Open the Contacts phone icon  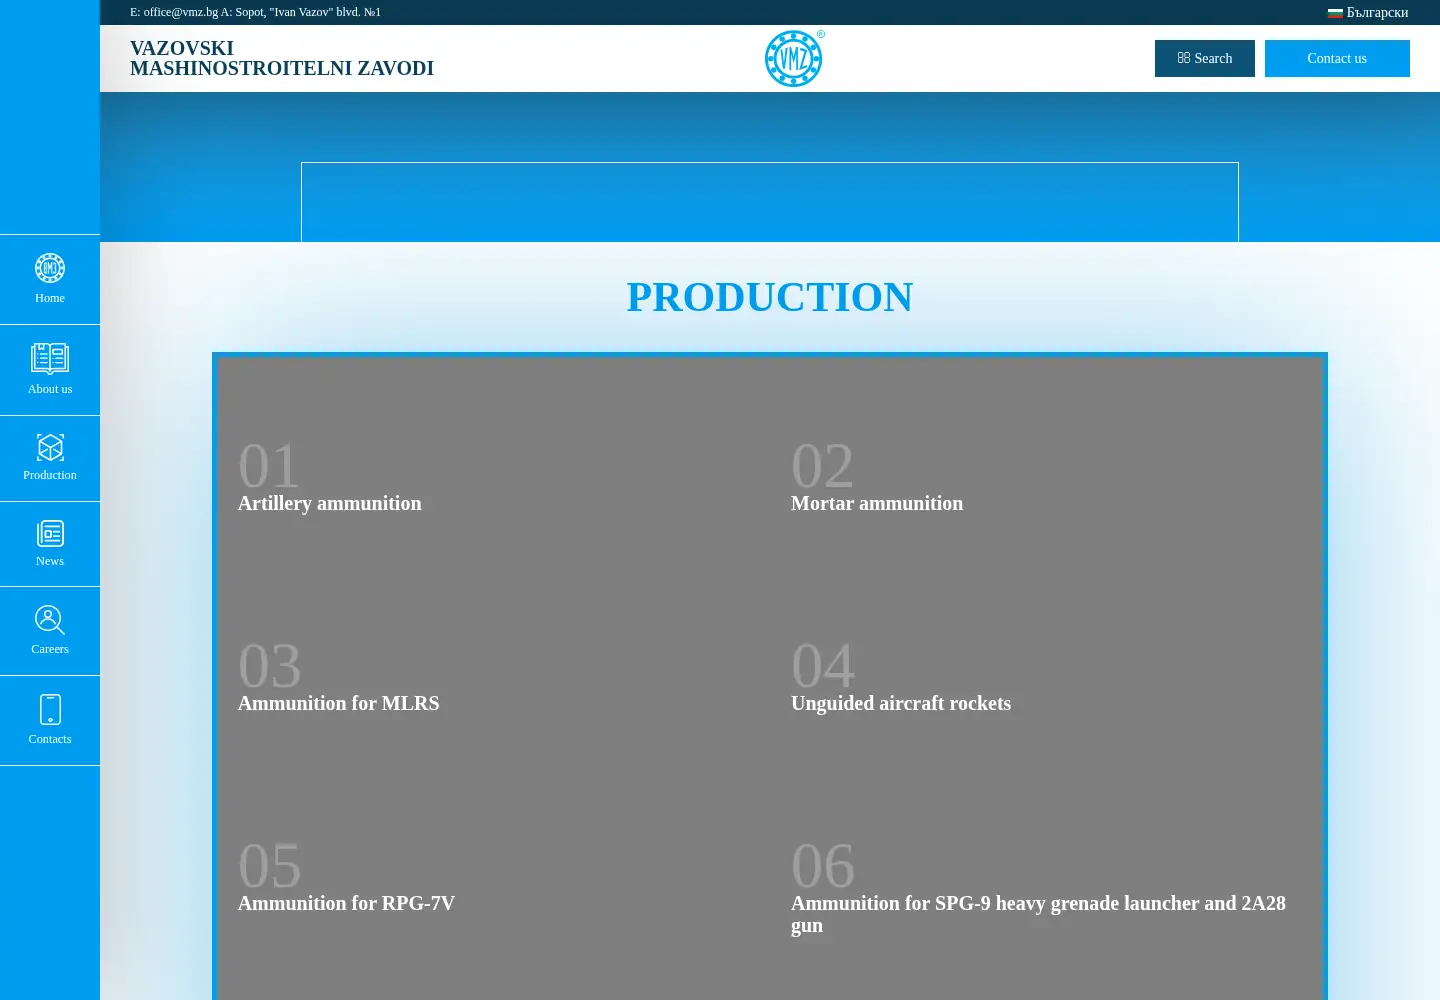50,709
